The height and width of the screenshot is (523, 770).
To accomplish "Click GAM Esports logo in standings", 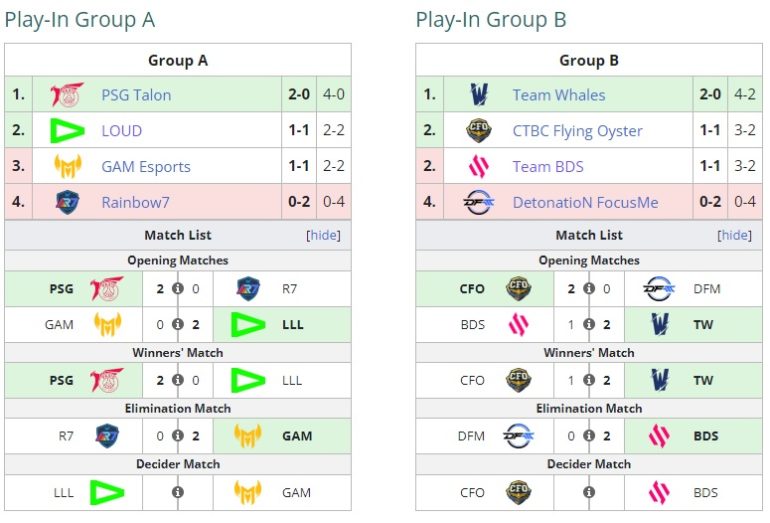I will (x=68, y=167).
